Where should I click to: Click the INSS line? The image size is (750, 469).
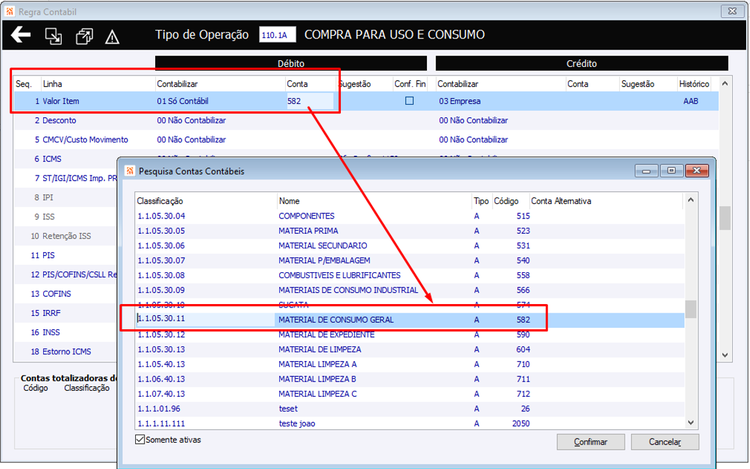tap(51, 332)
